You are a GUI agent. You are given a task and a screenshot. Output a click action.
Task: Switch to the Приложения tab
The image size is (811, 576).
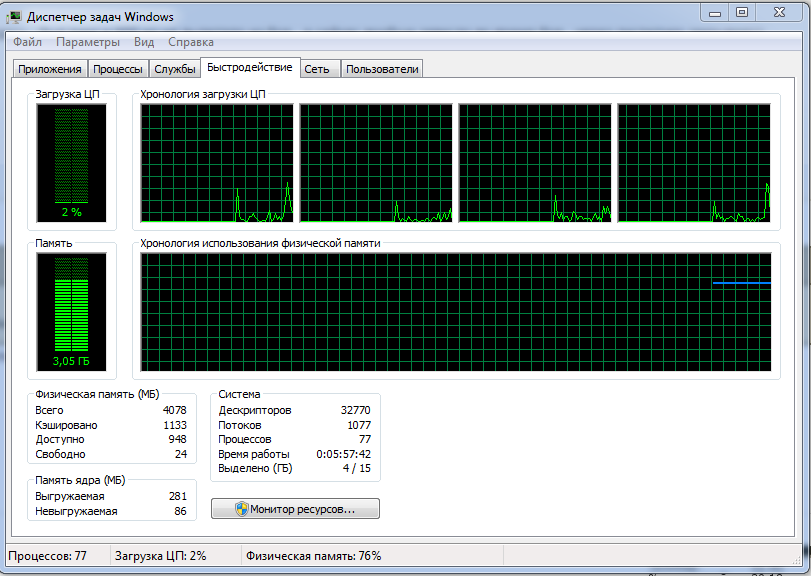pyautogui.click(x=50, y=69)
